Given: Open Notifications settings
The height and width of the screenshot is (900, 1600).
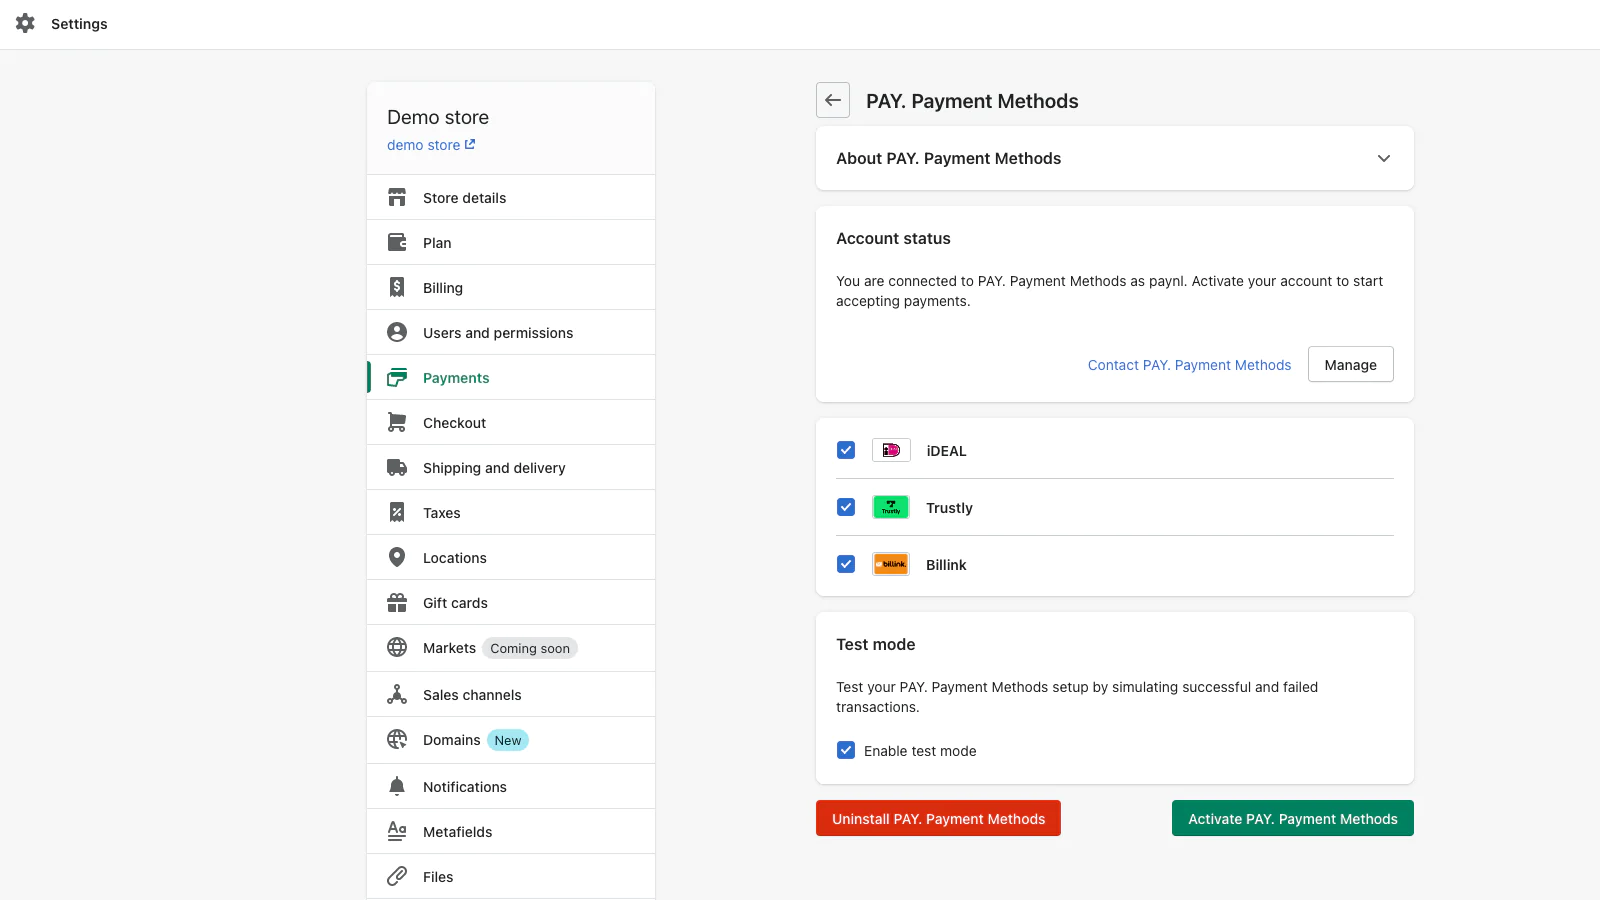Looking at the screenshot, I should [x=511, y=786].
